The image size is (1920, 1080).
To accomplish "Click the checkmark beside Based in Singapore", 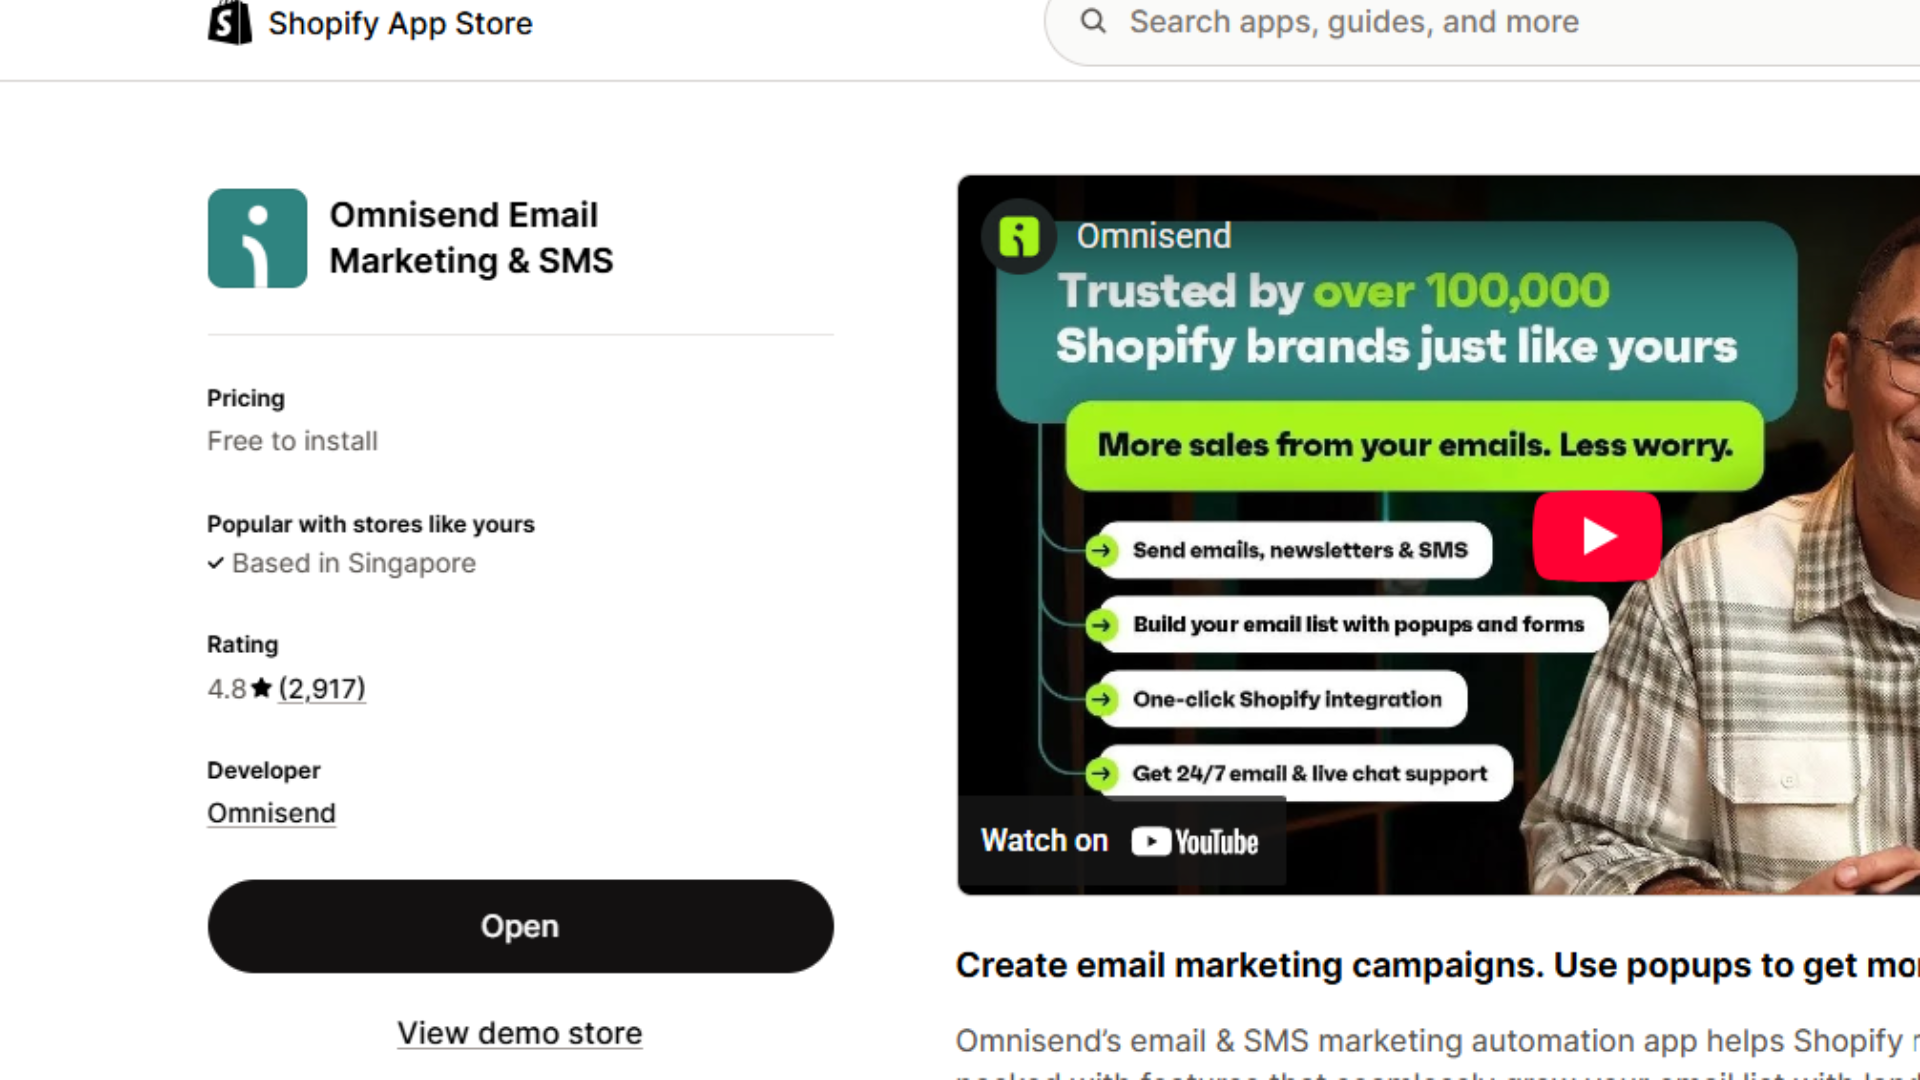I will [x=215, y=564].
